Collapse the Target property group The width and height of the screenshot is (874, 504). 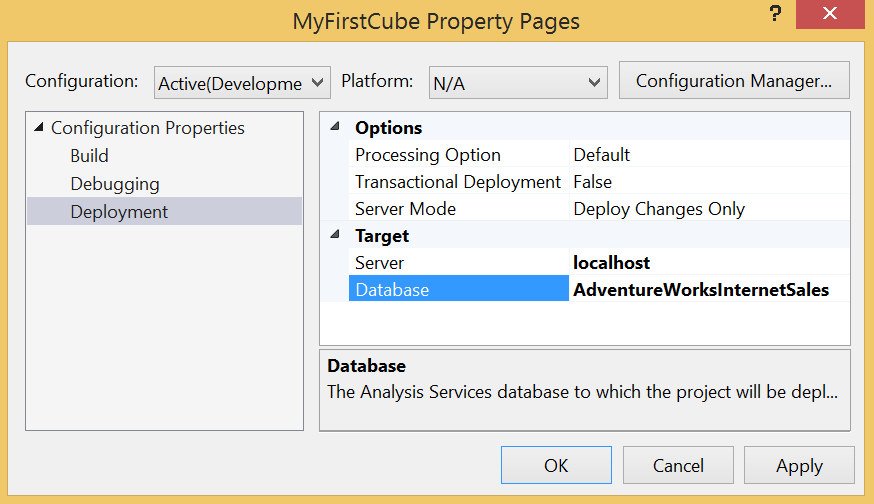[334, 236]
